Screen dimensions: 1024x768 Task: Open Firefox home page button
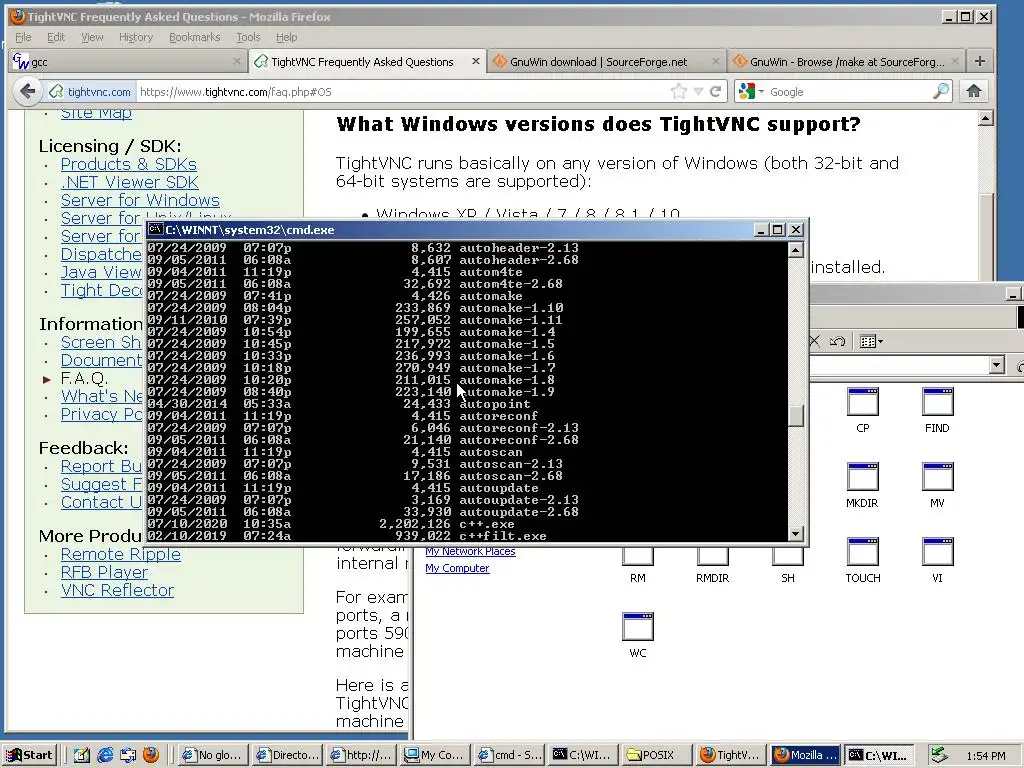[x=974, y=91]
